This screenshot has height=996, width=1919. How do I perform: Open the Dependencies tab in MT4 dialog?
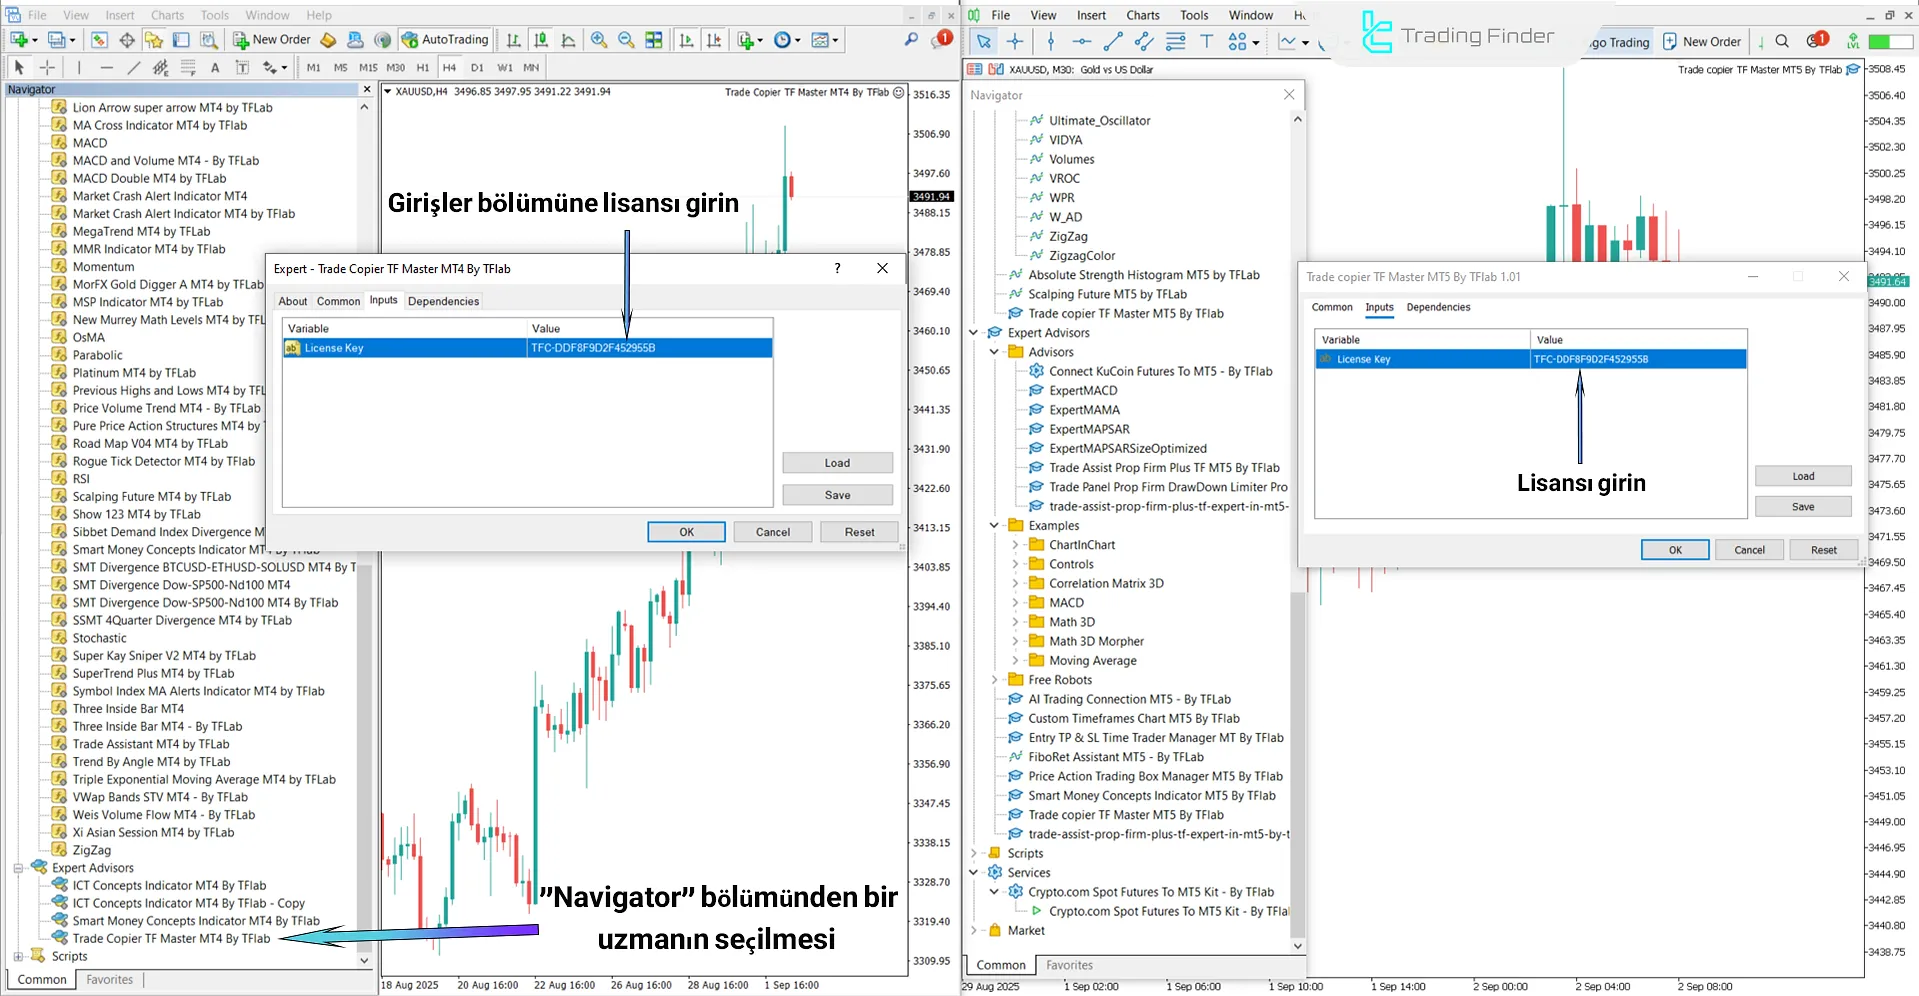(x=443, y=301)
